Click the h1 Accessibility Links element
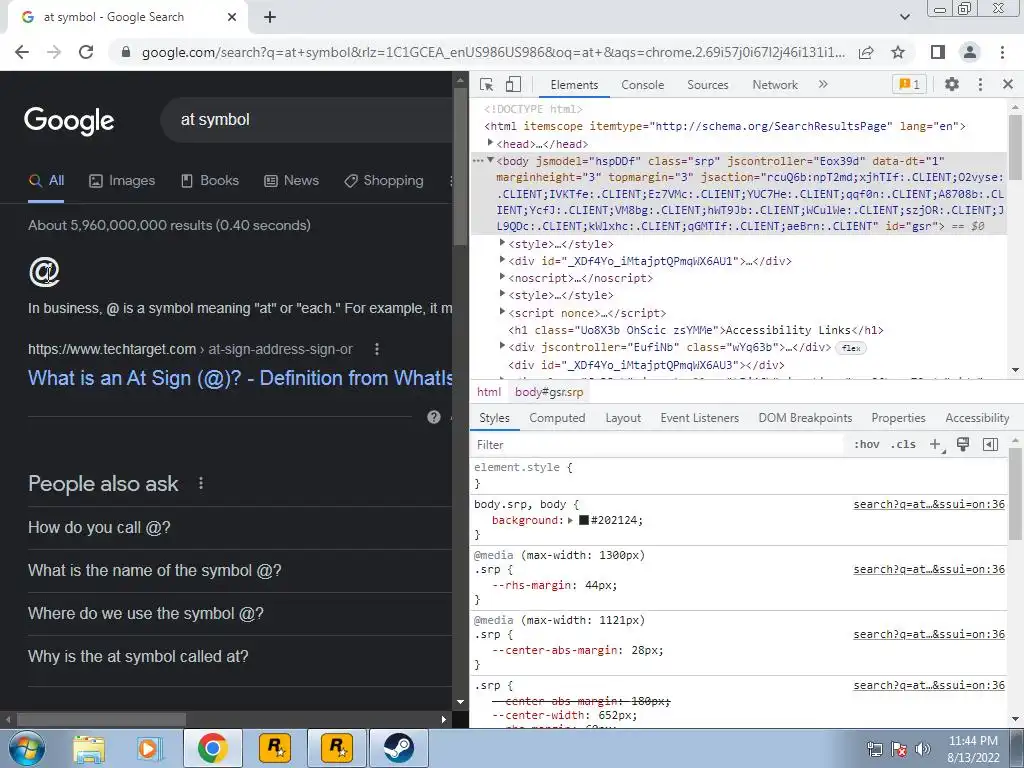 pyautogui.click(x=696, y=330)
